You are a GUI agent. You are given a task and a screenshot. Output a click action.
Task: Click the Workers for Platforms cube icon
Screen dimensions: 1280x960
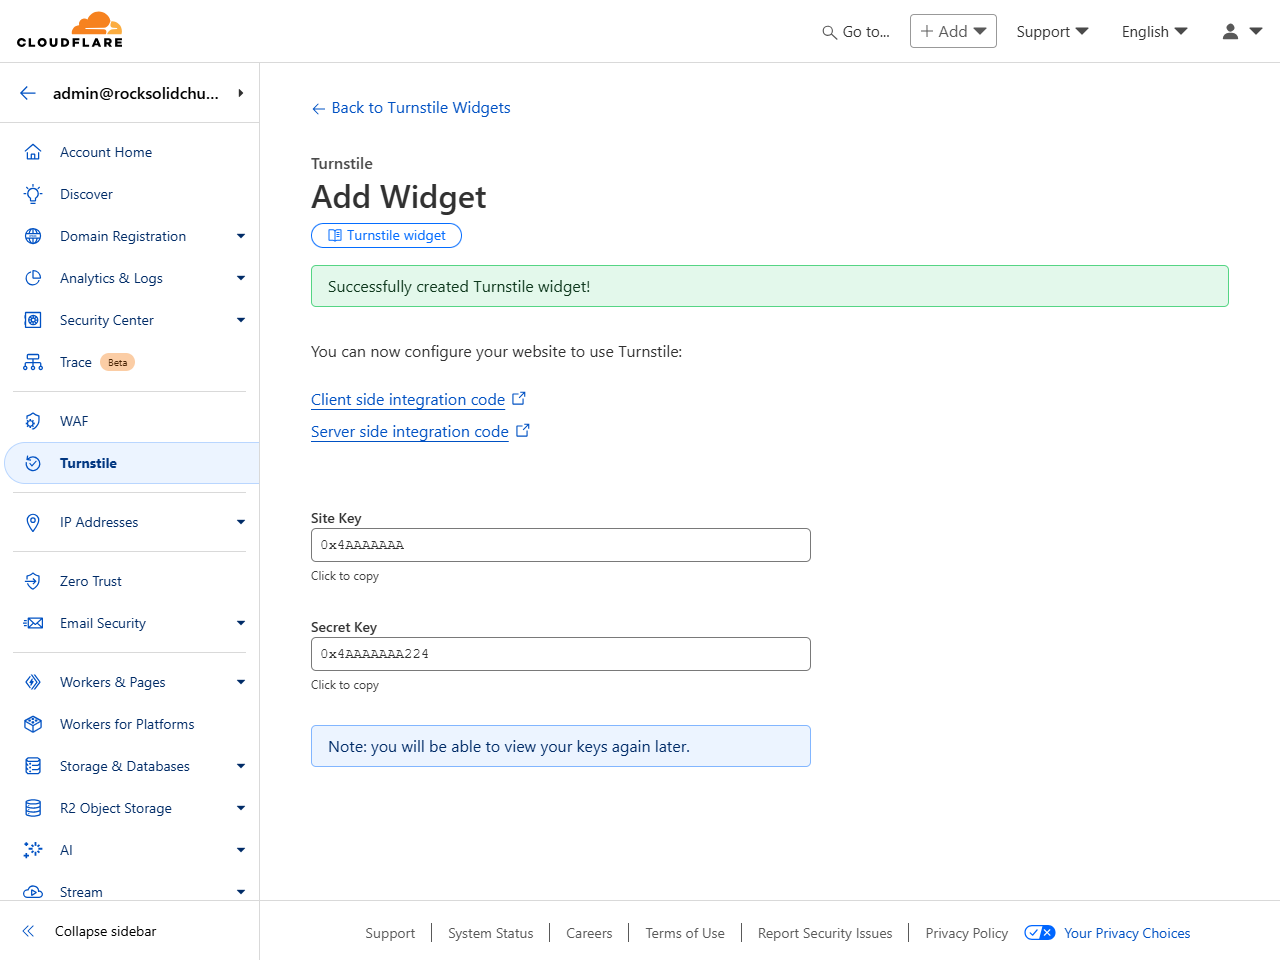tap(33, 724)
